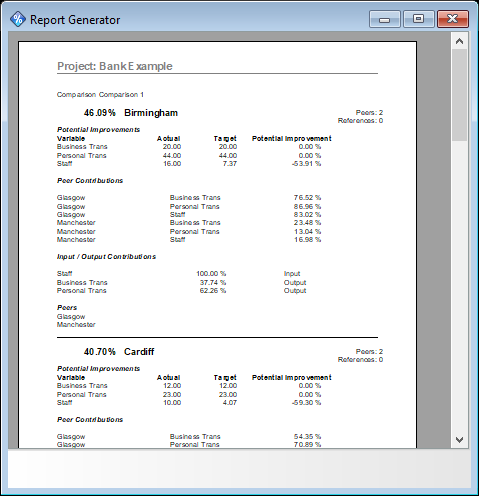Screen dimensions: 479x496
Task: Click the 76.52 % Glasgow contribution
Action: (307, 198)
